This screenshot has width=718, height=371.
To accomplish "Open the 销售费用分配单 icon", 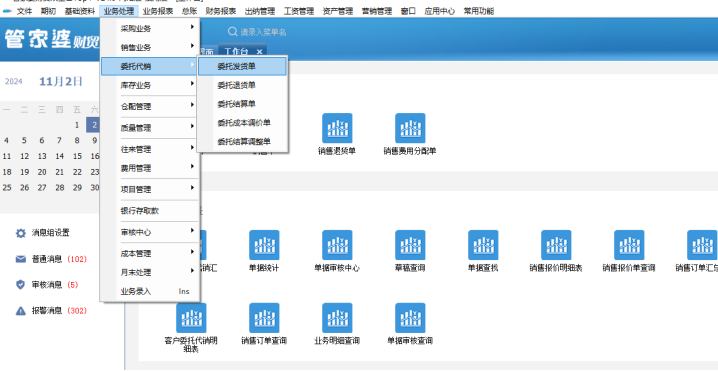I will (x=410, y=128).
